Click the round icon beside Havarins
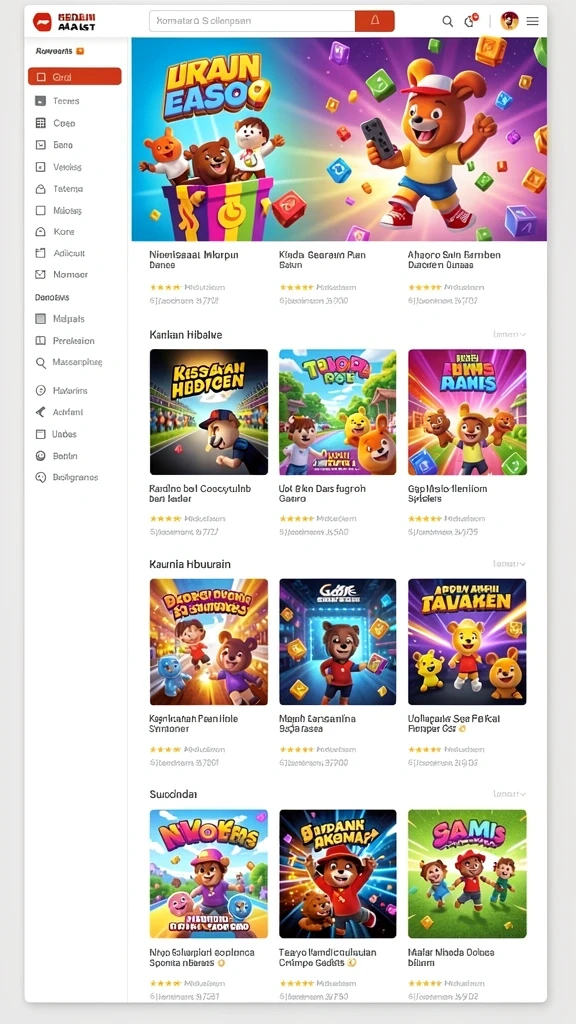 (40, 391)
